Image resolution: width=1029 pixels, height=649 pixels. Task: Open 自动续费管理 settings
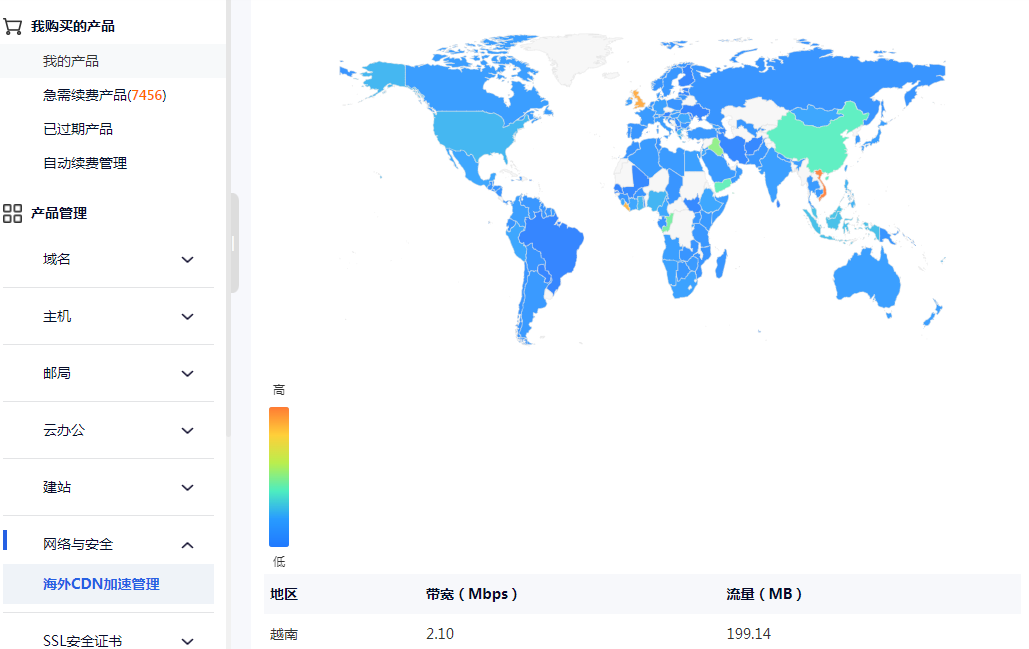pyautogui.click(x=85, y=163)
